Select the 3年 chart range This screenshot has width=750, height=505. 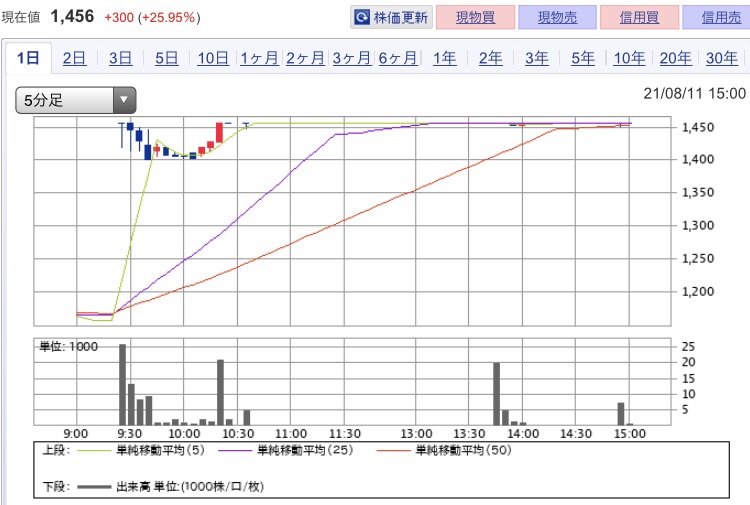click(x=537, y=58)
